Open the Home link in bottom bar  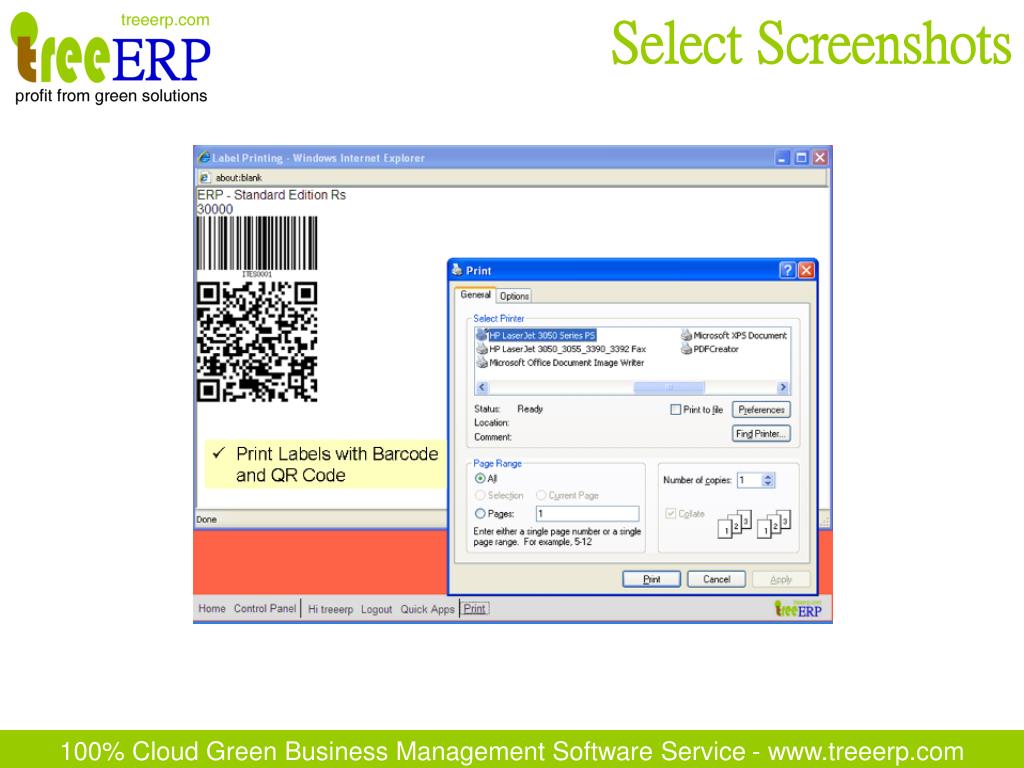[x=212, y=608]
